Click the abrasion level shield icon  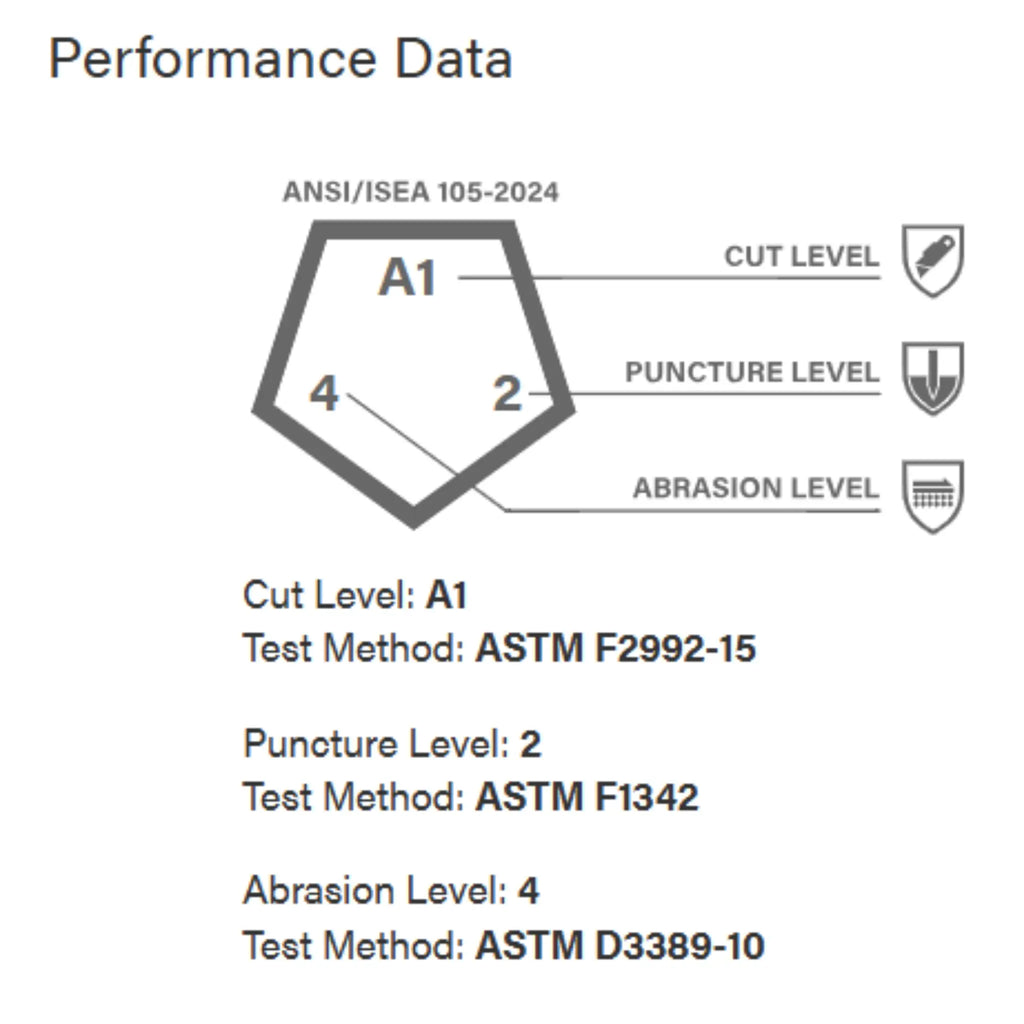click(x=932, y=495)
